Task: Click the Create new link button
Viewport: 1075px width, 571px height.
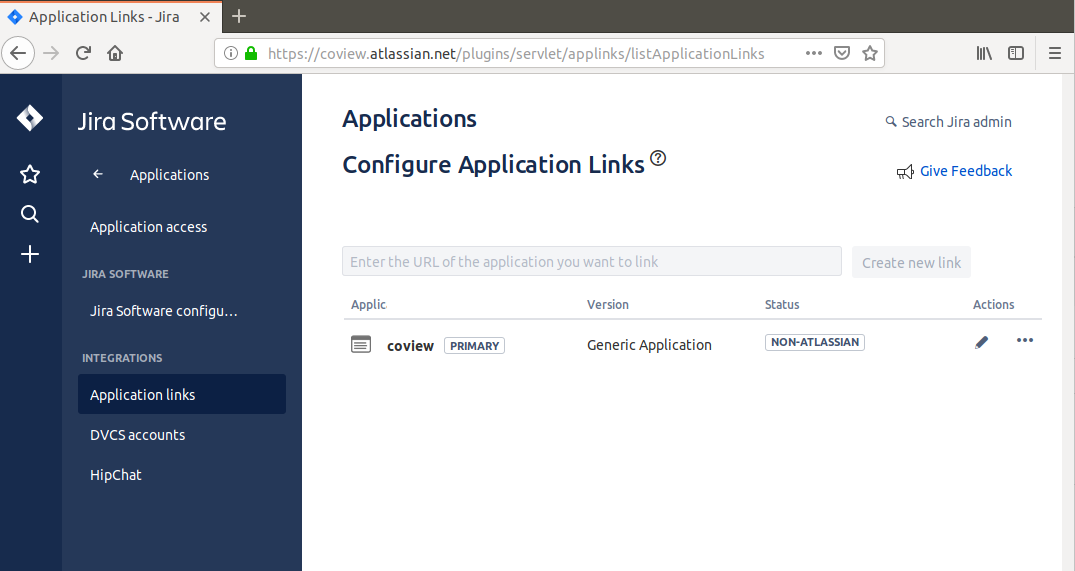Action: tap(911, 263)
